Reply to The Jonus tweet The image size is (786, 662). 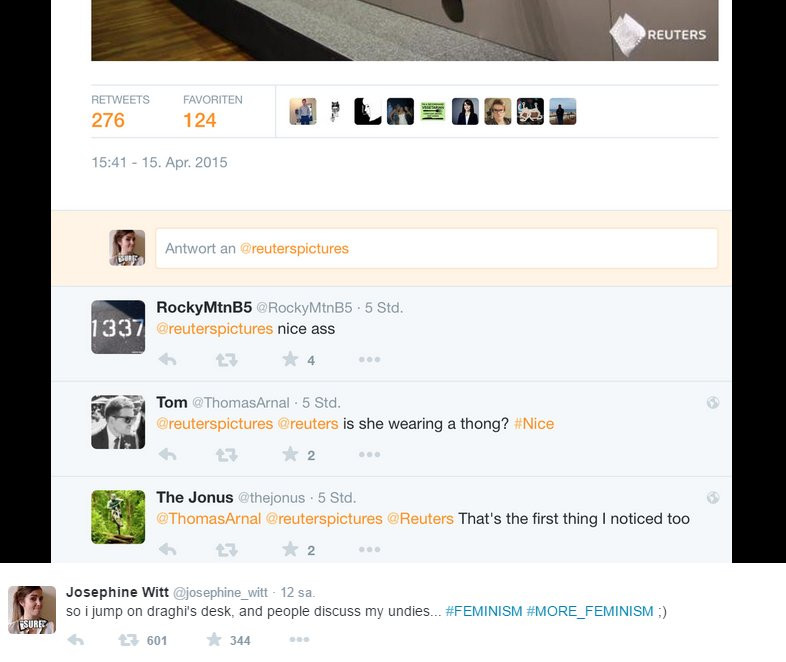click(167, 549)
